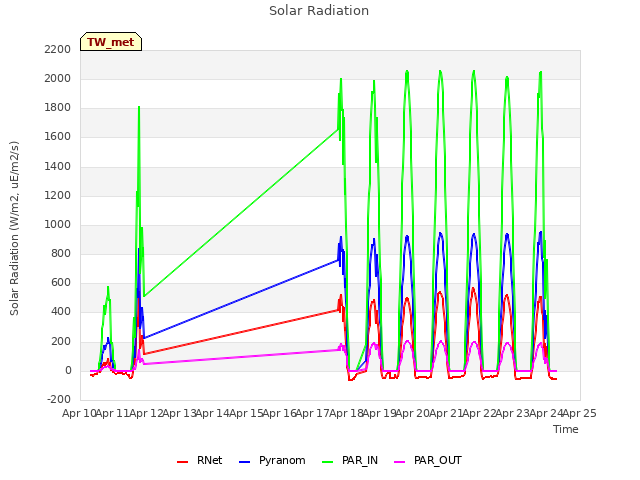
Task: Click the Apr 20 x-axis date label
Action: (x=413, y=413)
